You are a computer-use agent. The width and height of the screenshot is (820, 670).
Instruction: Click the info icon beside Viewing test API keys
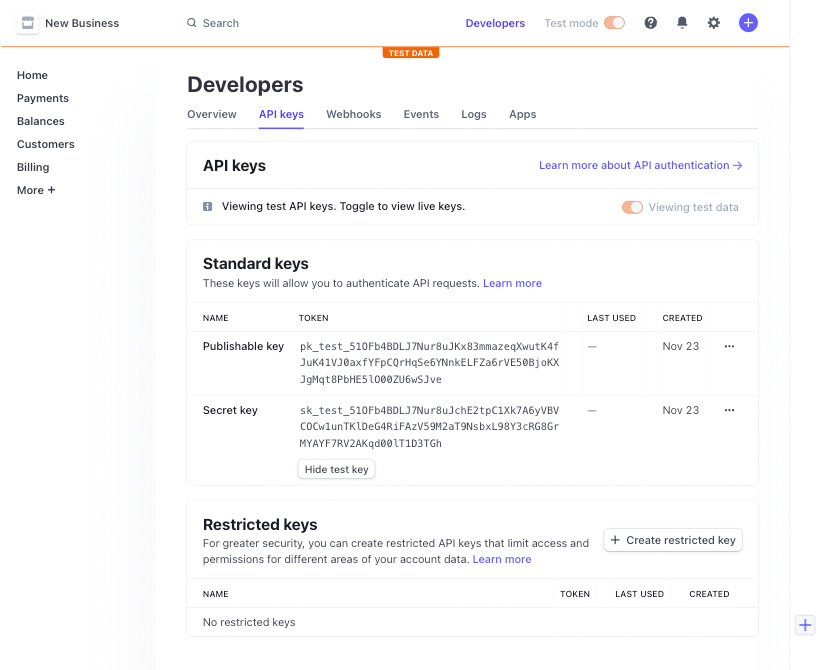(208, 207)
